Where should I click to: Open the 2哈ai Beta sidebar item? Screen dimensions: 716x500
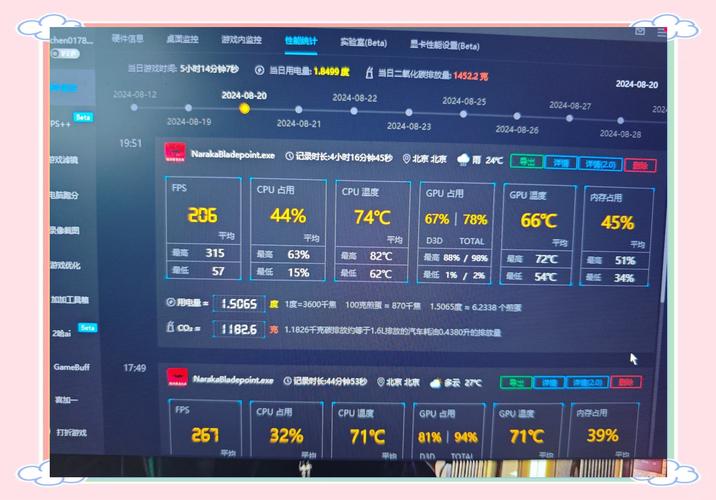(74, 331)
